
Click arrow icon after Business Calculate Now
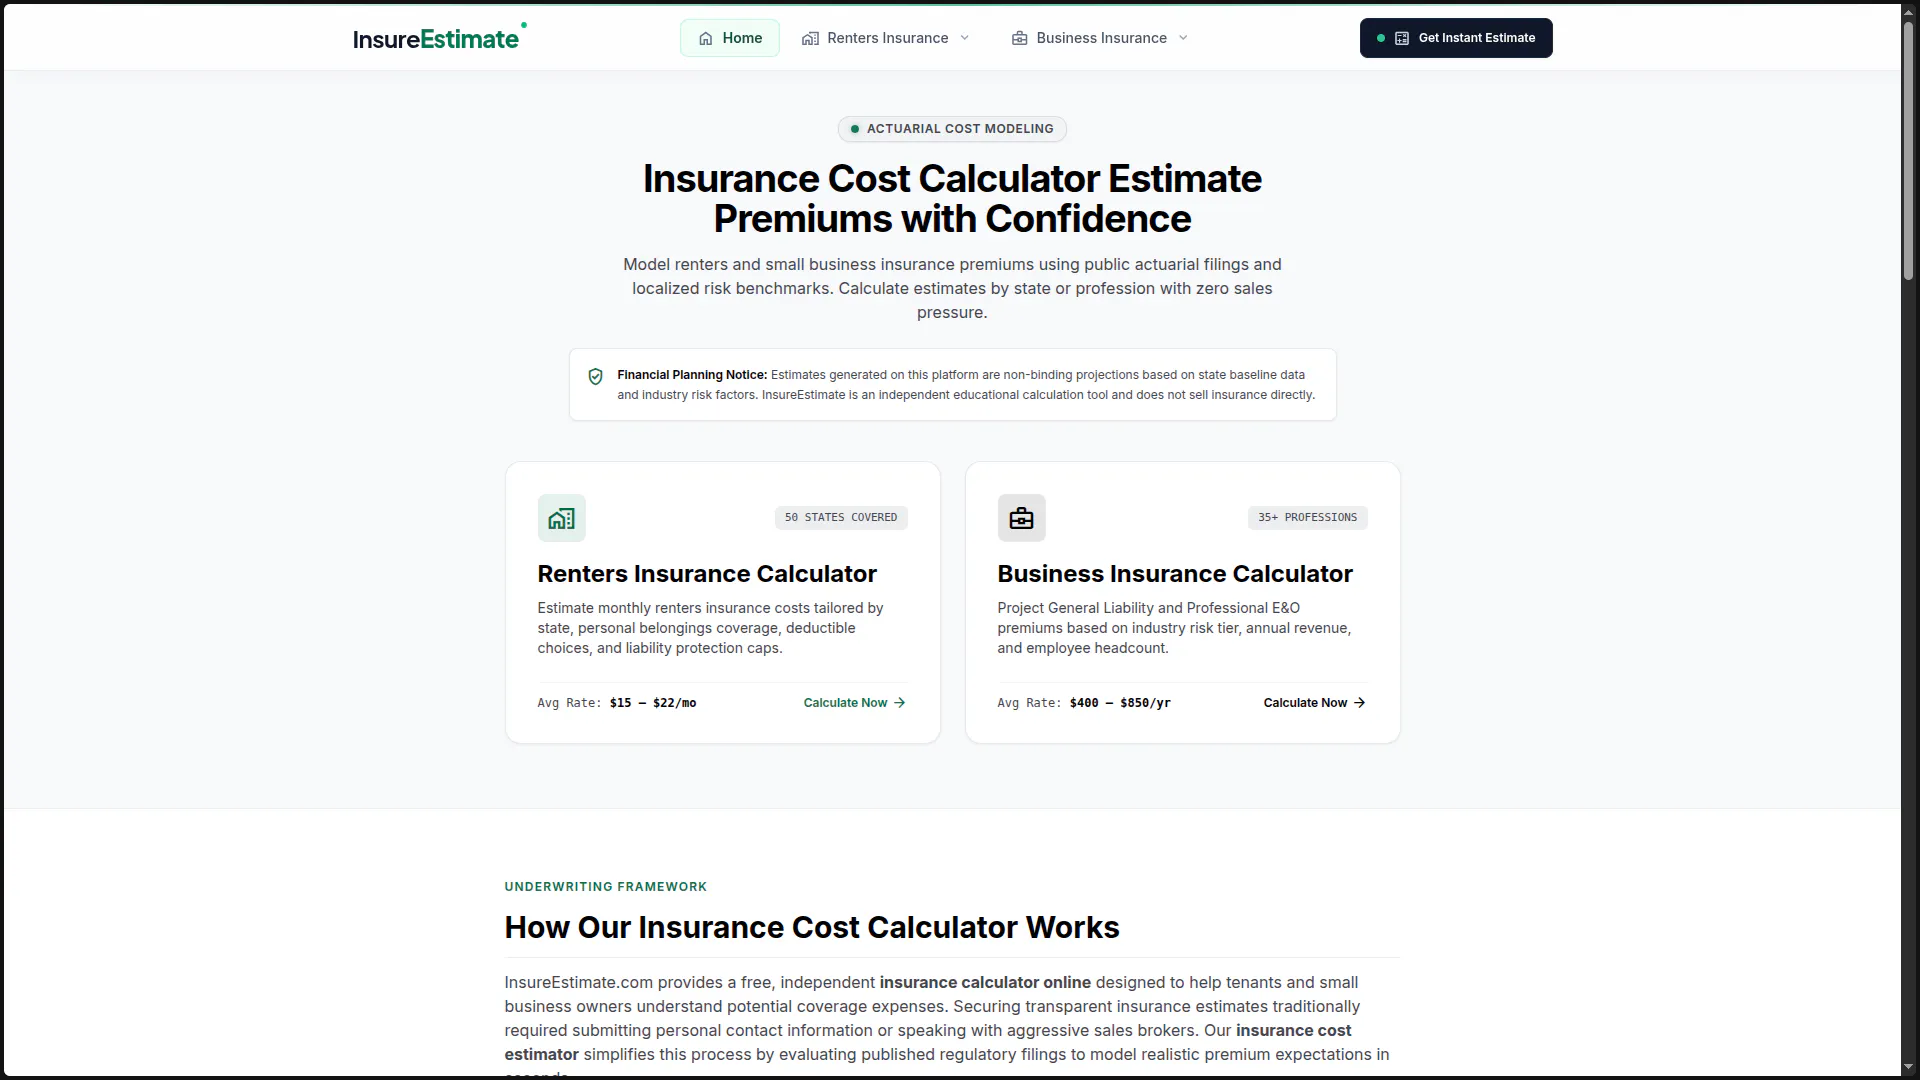(1360, 703)
